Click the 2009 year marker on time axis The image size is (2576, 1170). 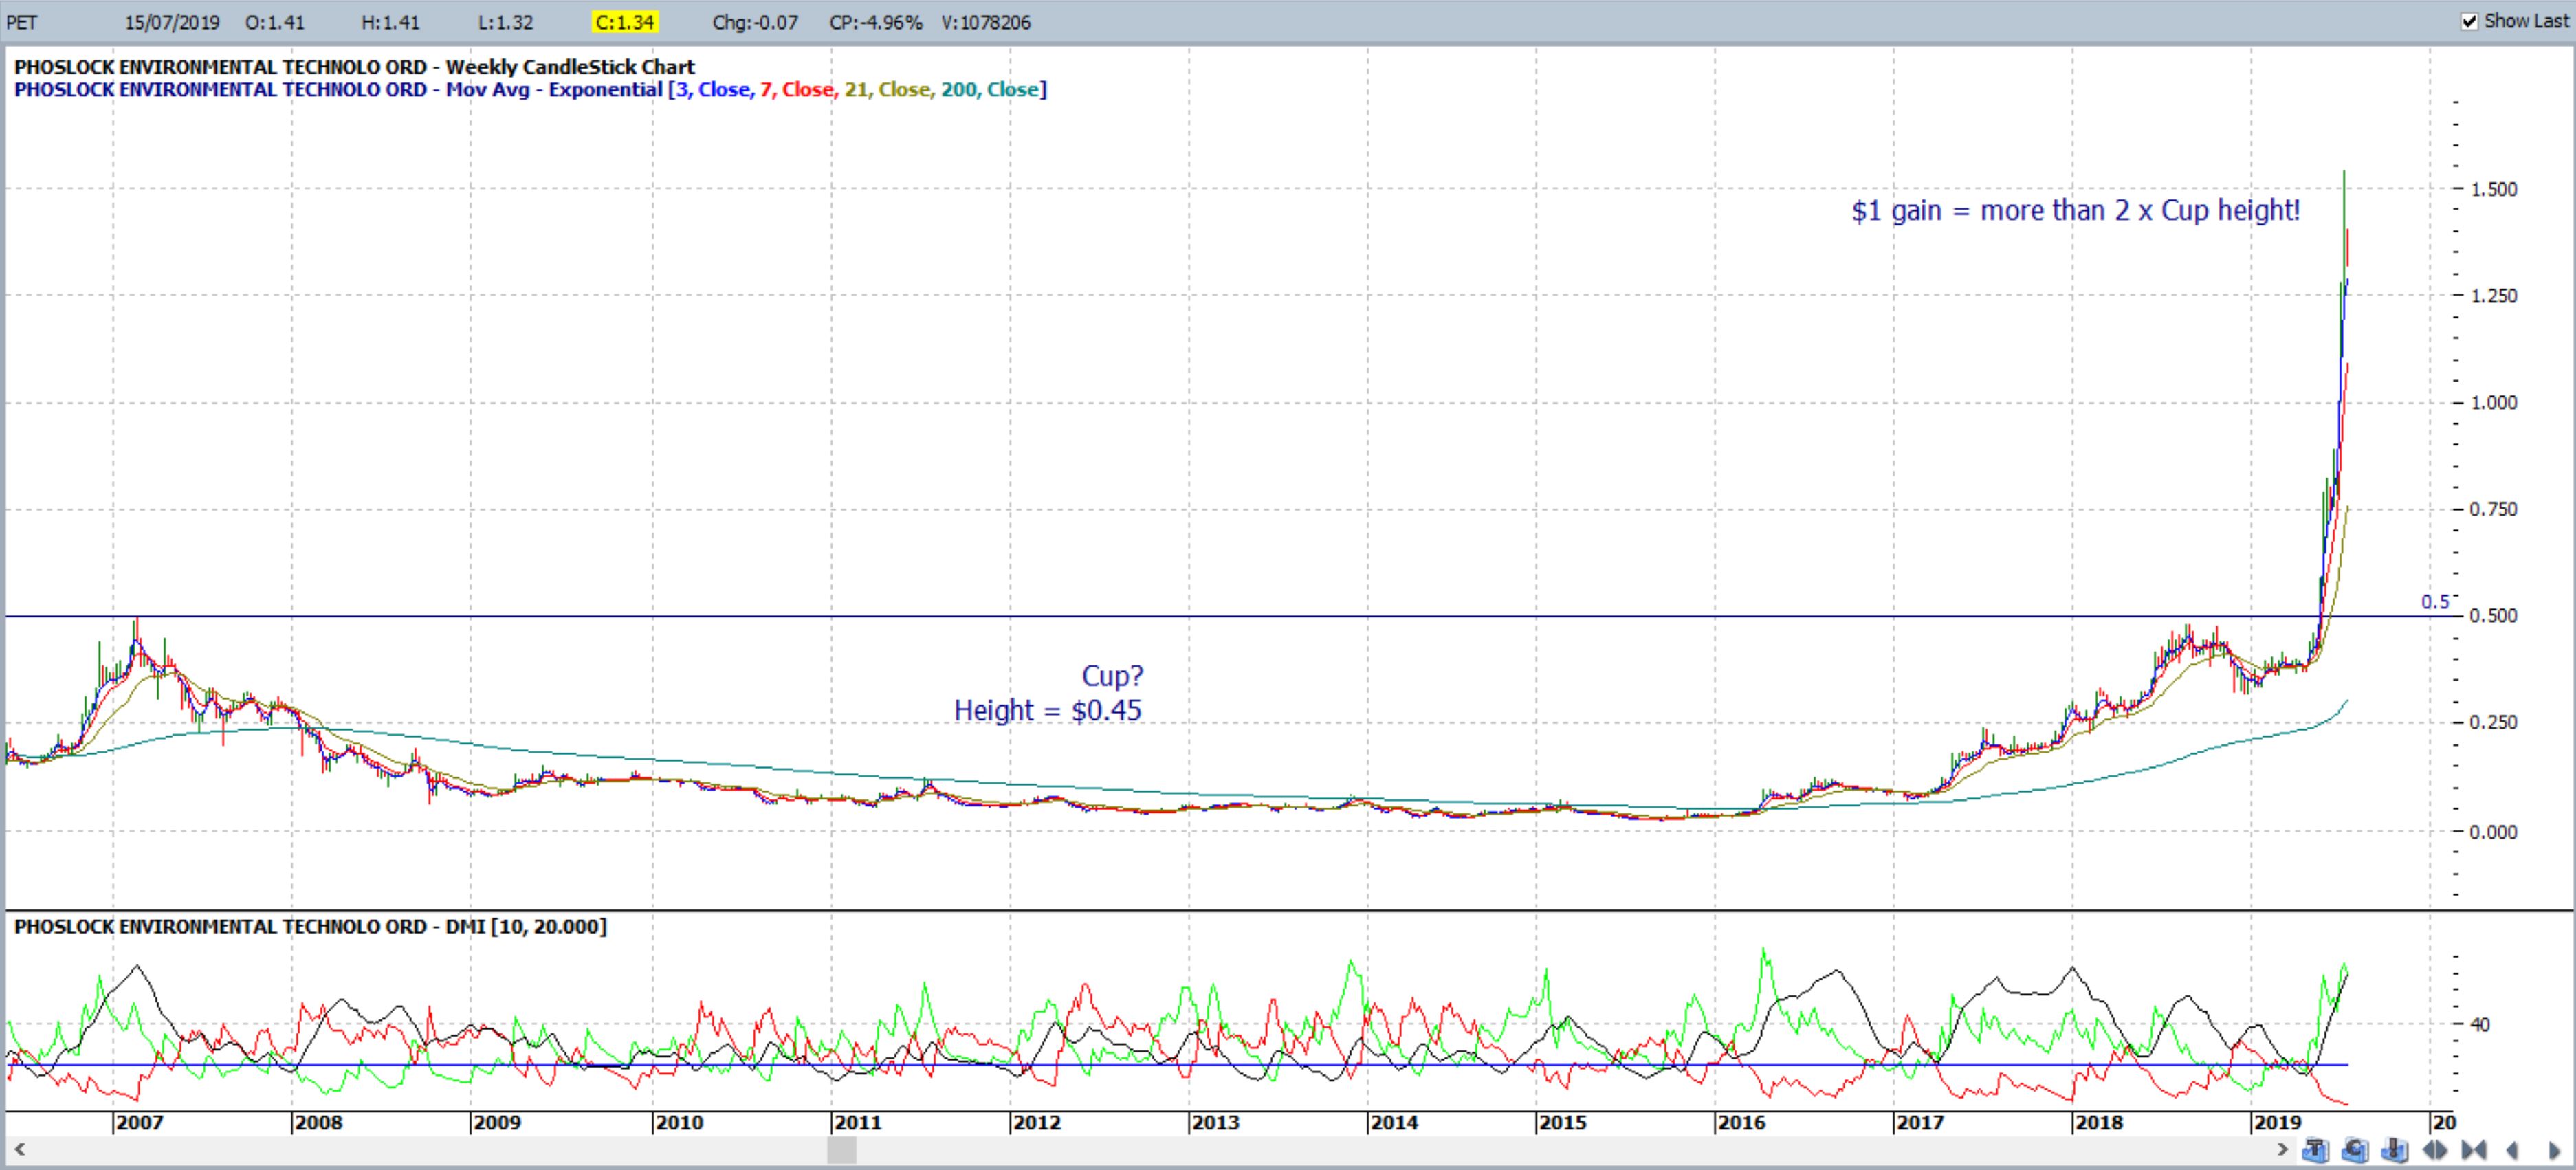[497, 1123]
